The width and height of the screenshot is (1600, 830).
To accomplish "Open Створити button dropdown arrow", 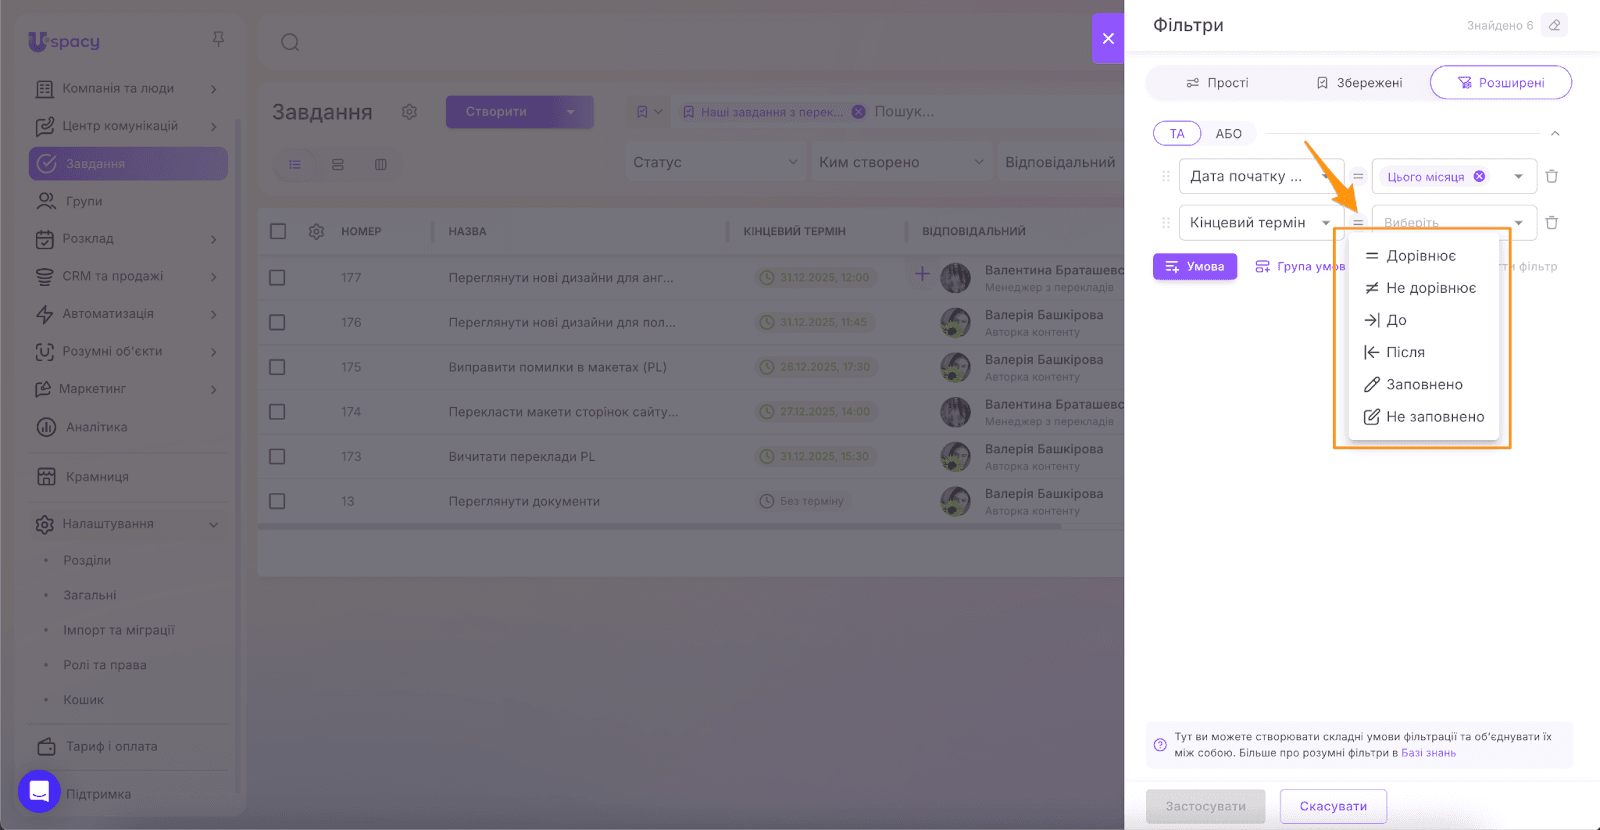I will (571, 112).
